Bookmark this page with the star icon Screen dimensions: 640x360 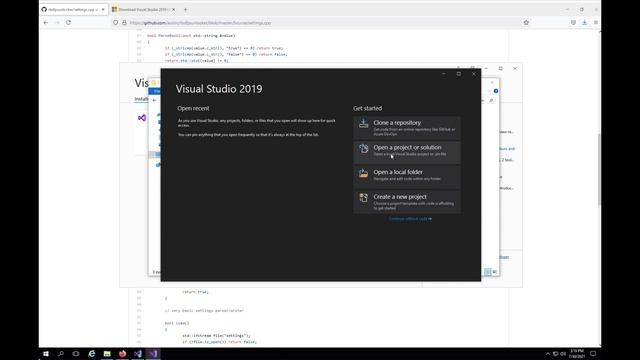[x=526, y=23]
